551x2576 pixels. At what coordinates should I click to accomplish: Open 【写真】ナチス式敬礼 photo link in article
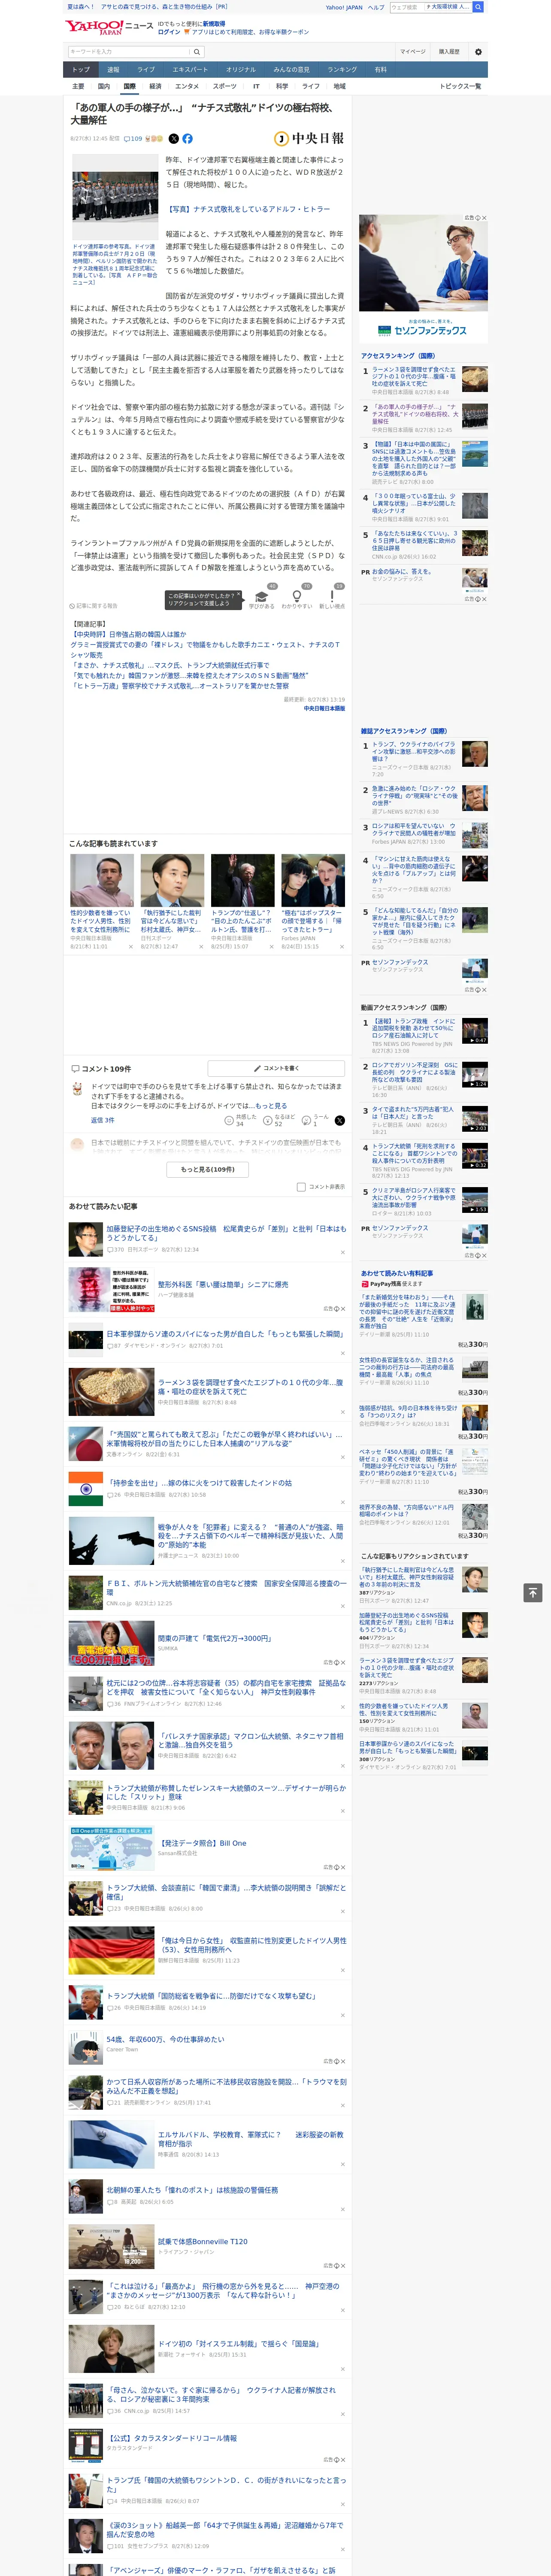pos(248,210)
